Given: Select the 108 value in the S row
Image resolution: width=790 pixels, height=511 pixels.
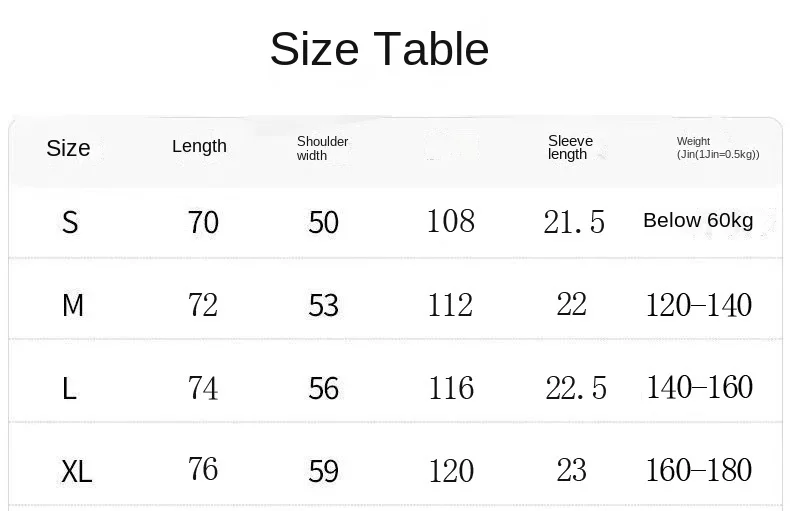Looking at the screenshot, I should (450, 221).
